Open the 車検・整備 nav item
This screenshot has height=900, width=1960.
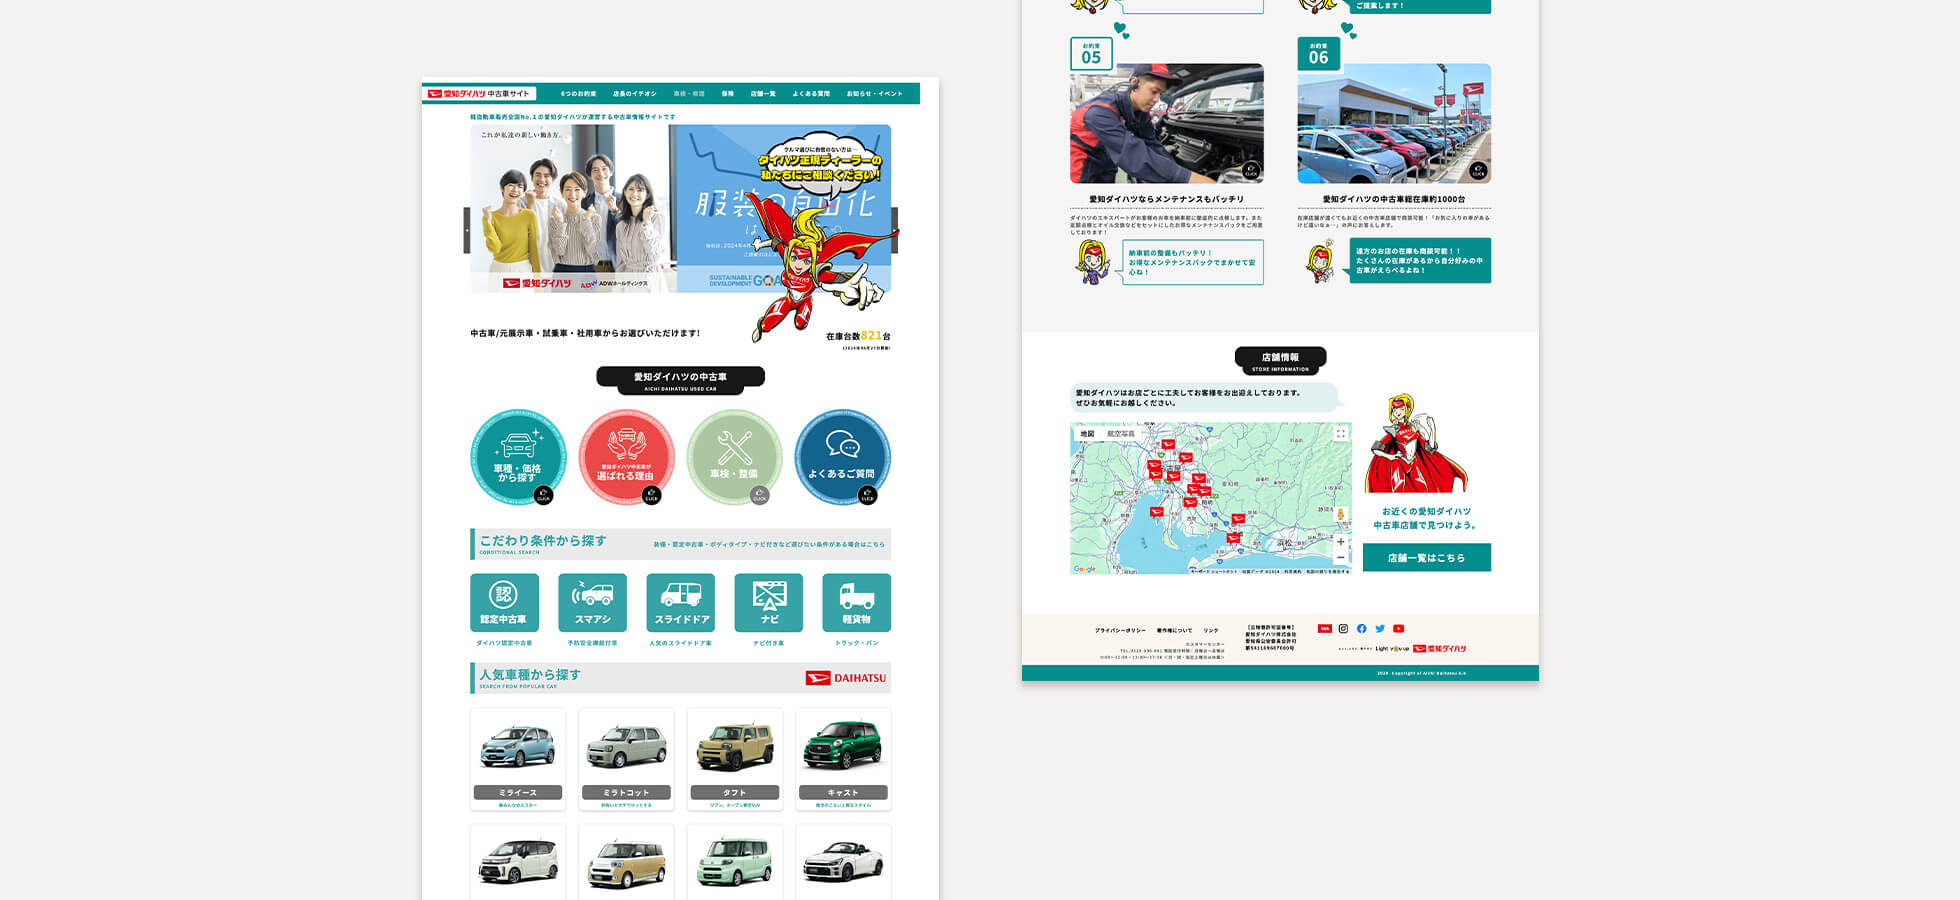(689, 94)
